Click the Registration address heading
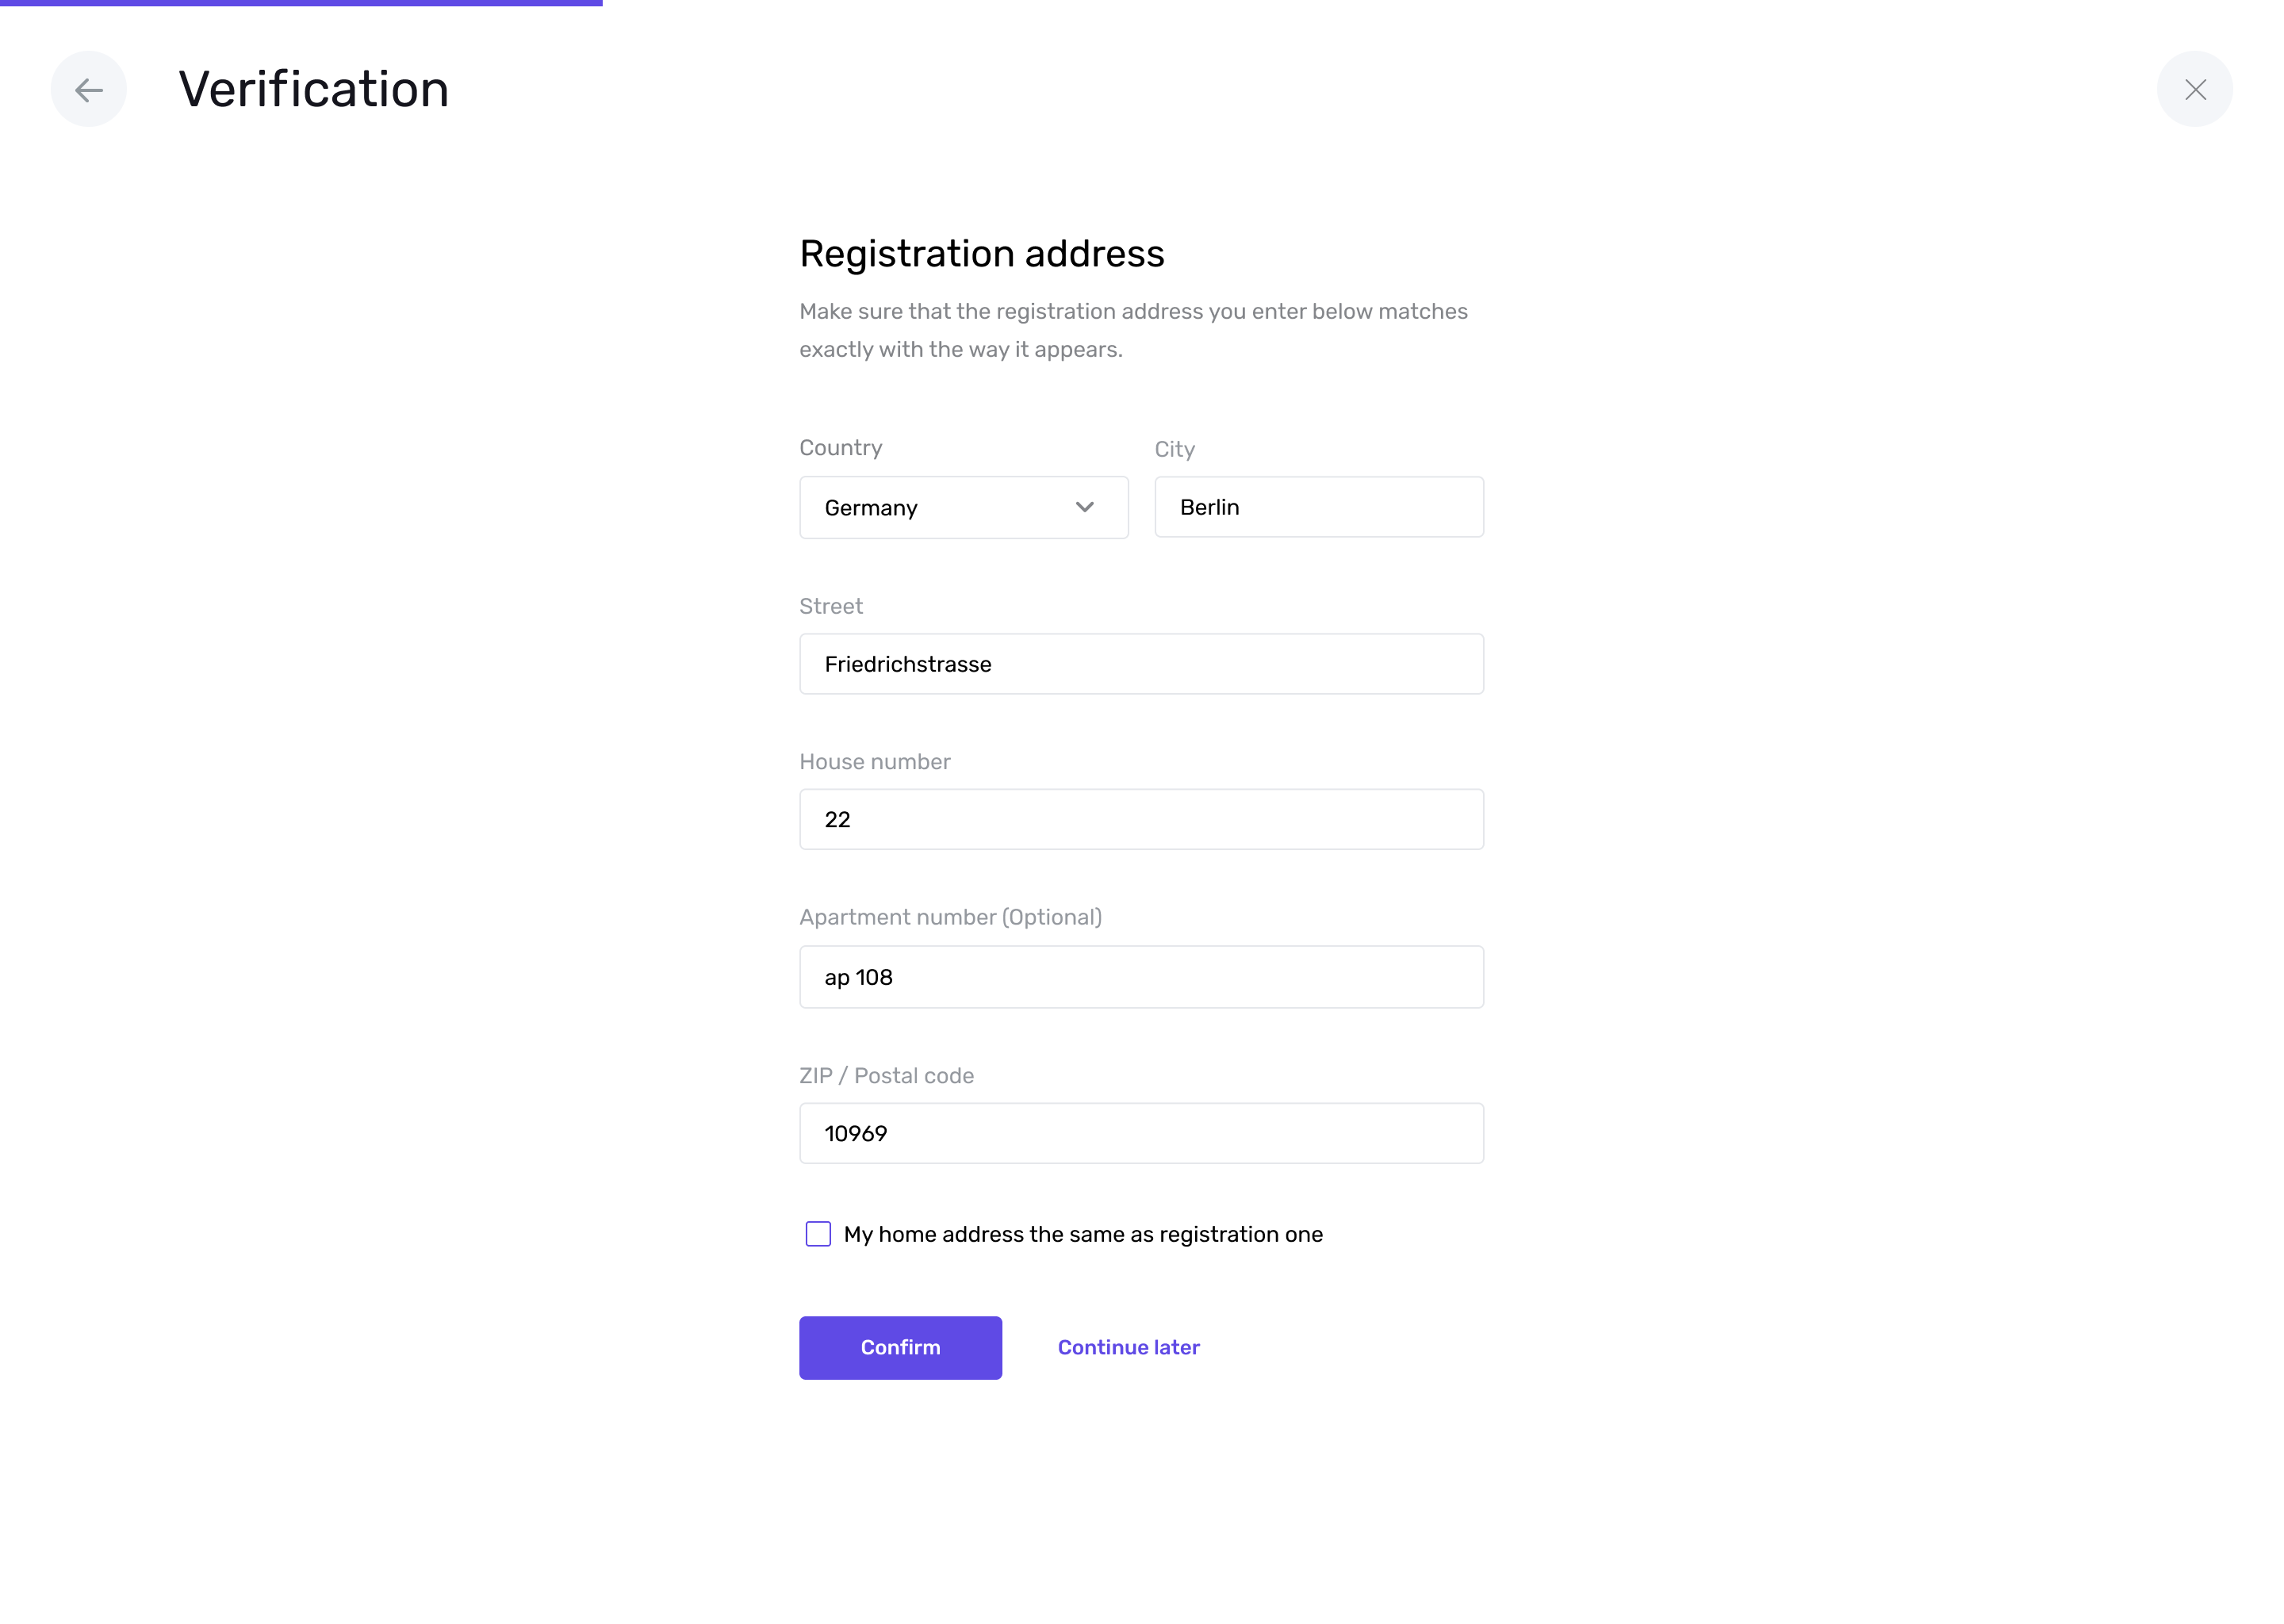2284x1624 pixels. click(x=982, y=254)
